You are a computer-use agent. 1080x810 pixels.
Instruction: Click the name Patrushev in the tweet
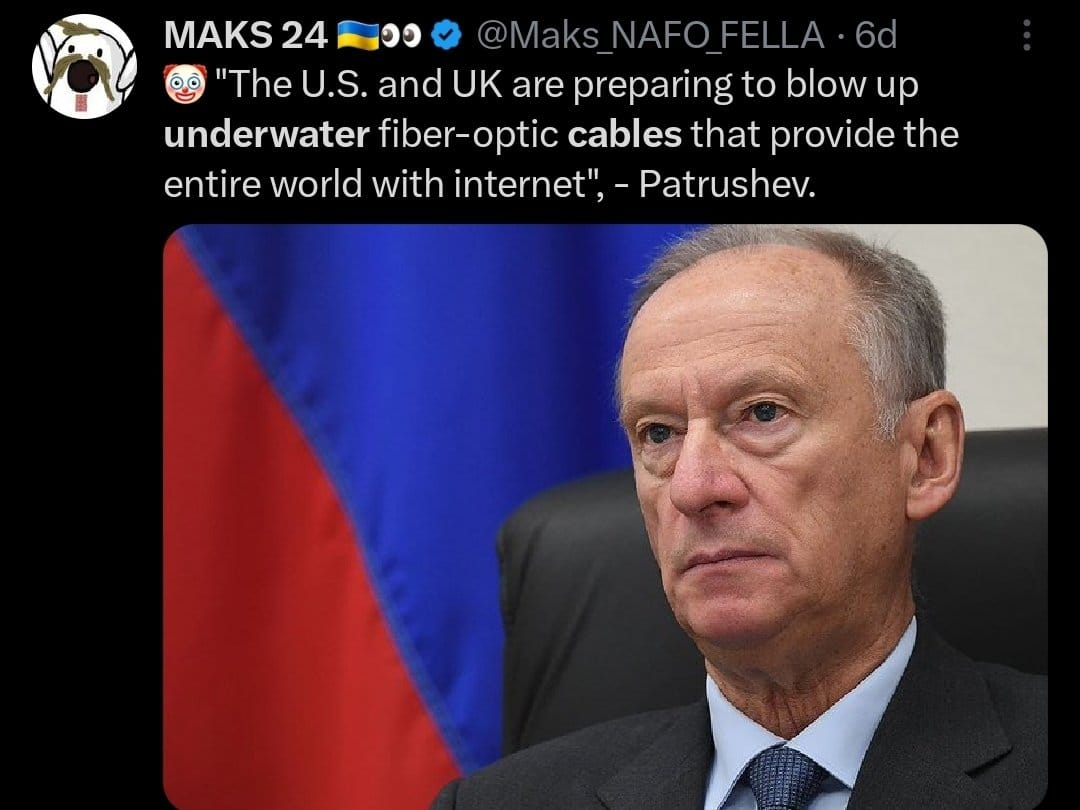(727, 184)
